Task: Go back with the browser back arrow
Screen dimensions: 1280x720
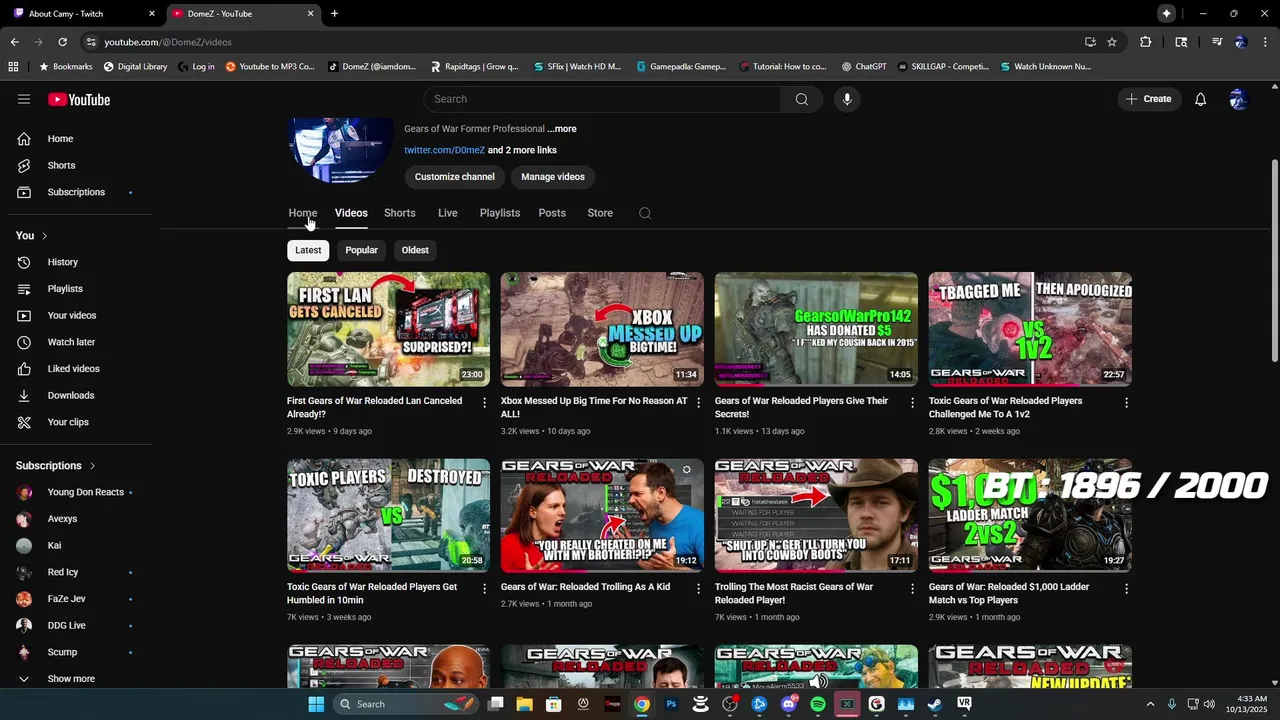Action: (x=14, y=42)
